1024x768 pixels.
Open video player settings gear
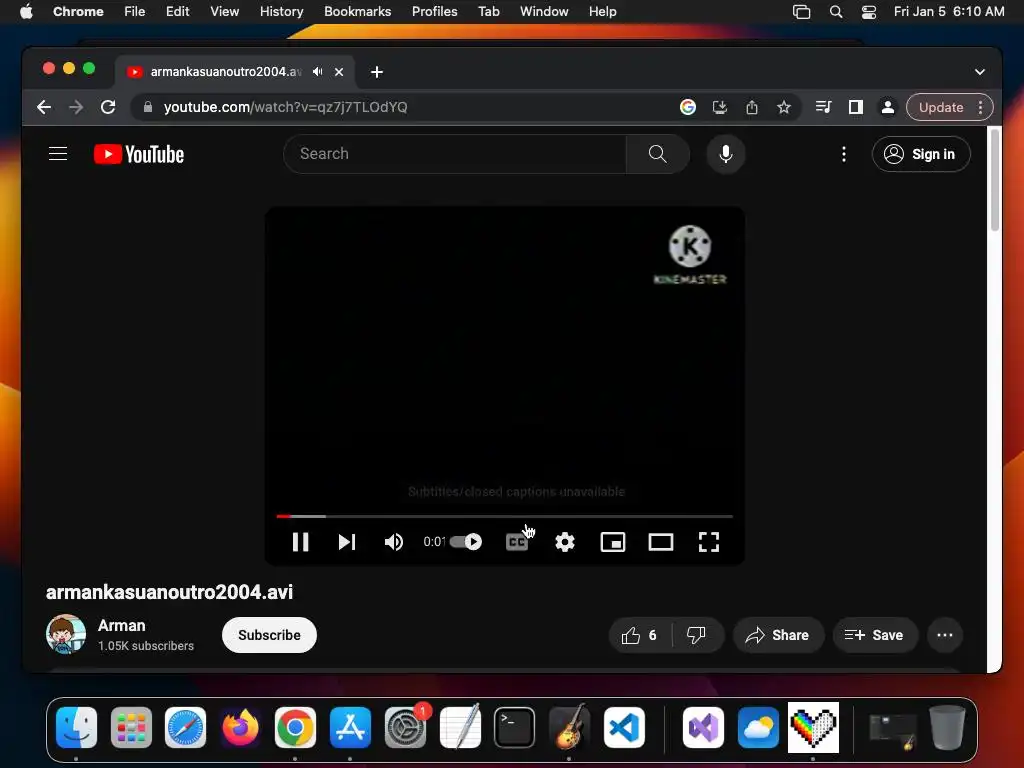click(565, 542)
